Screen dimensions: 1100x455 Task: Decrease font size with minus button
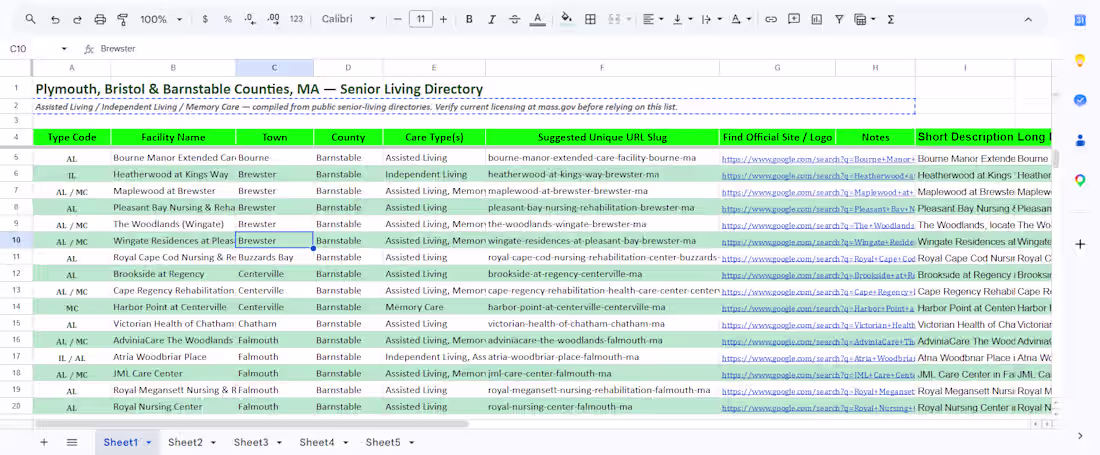click(398, 20)
